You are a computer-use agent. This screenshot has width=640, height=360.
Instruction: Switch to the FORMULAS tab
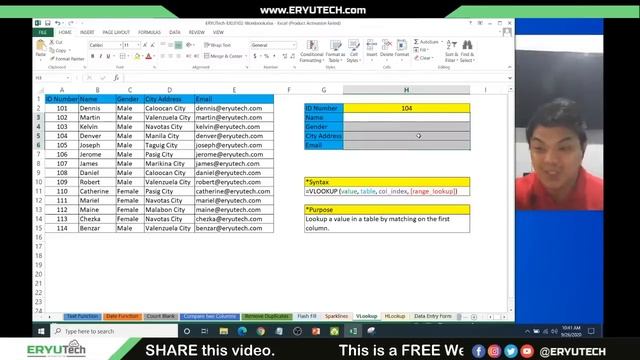[149, 32]
